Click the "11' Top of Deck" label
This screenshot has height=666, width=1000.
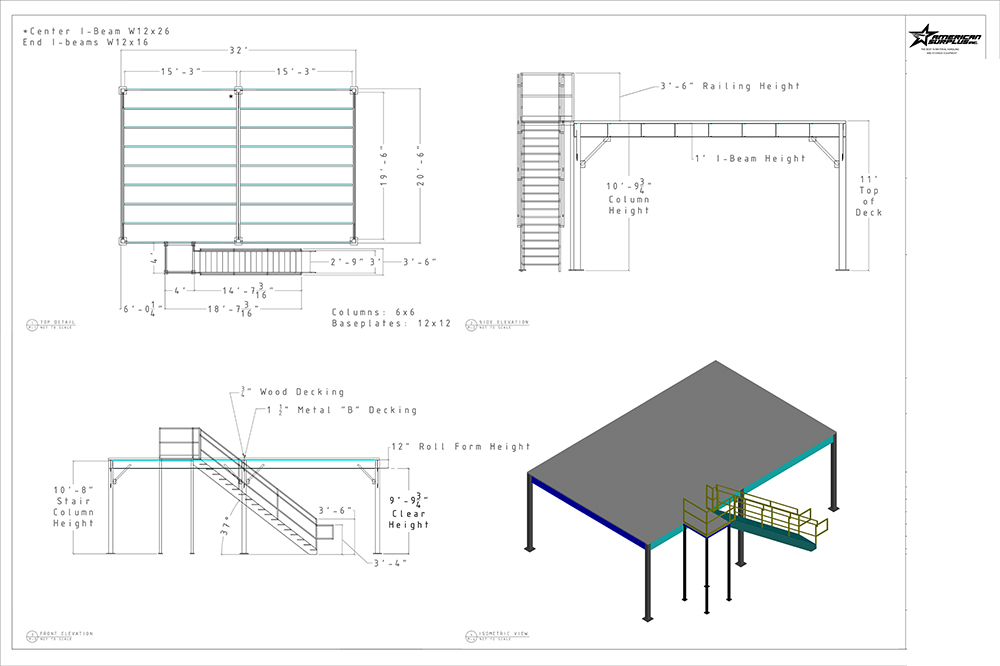coord(869,196)
